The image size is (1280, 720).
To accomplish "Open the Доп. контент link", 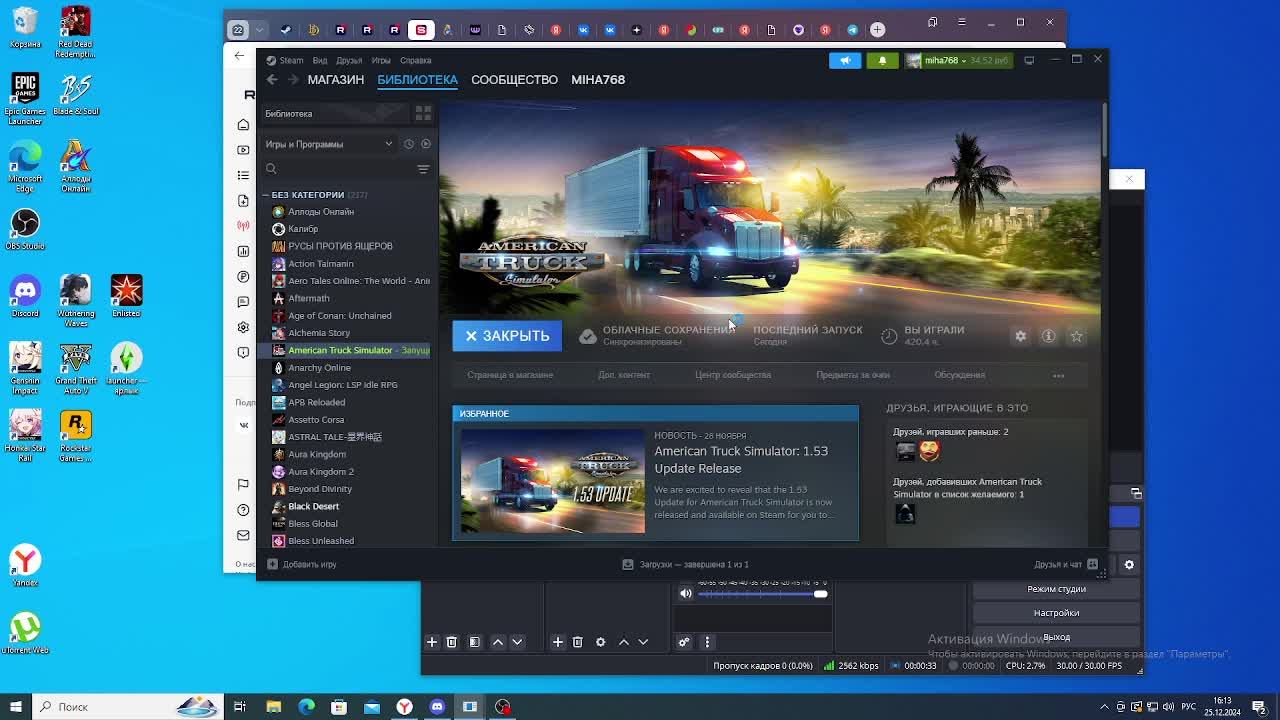I will 624,375.
